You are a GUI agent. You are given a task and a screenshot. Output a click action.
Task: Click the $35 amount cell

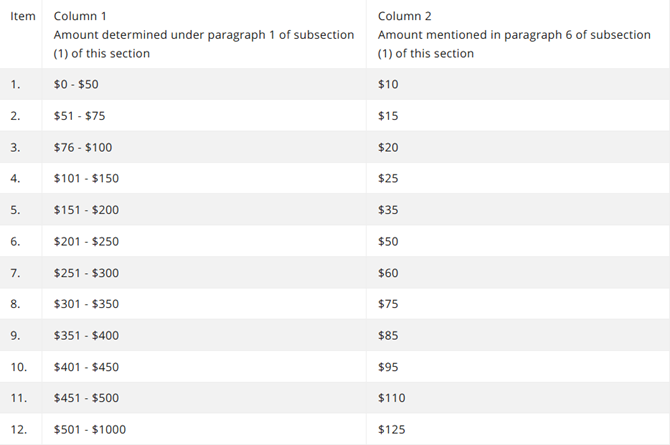(x=388, y=210)
